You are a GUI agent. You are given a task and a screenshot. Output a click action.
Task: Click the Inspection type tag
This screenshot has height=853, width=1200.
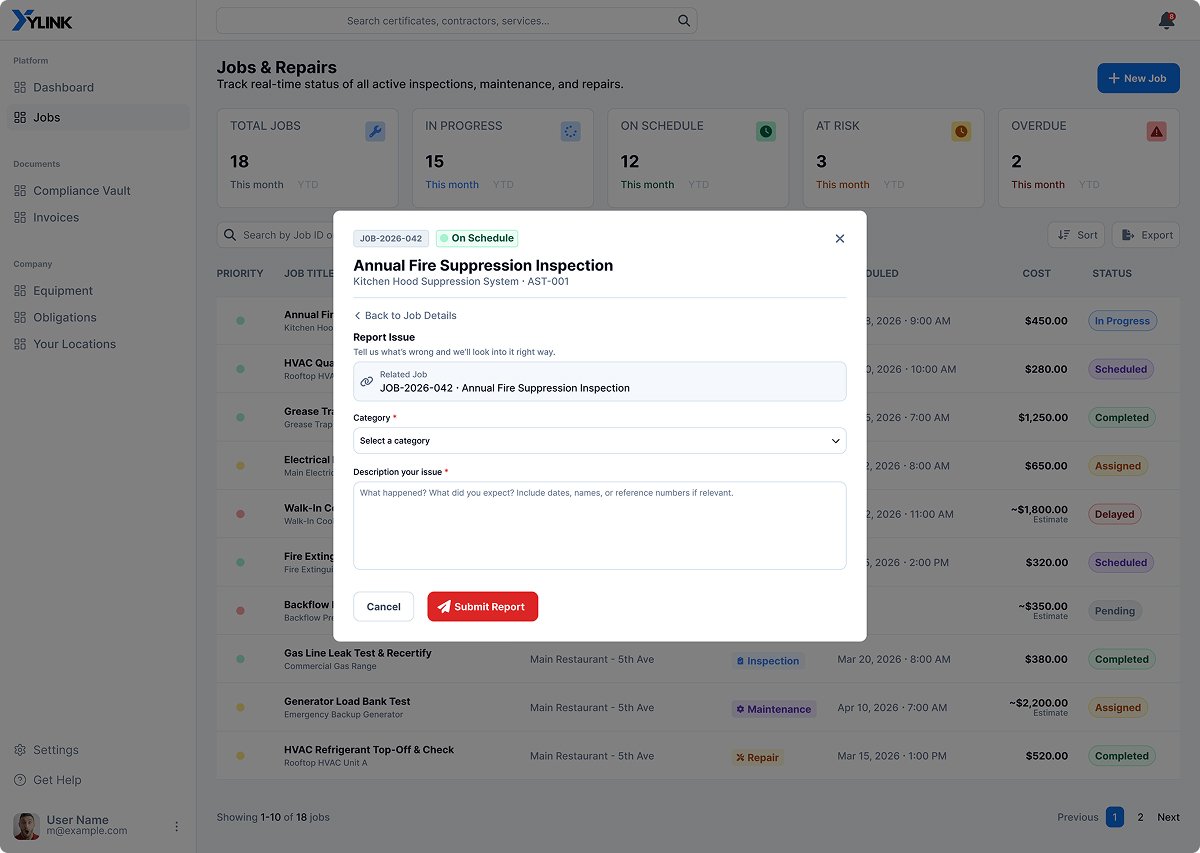click(767, 660)
